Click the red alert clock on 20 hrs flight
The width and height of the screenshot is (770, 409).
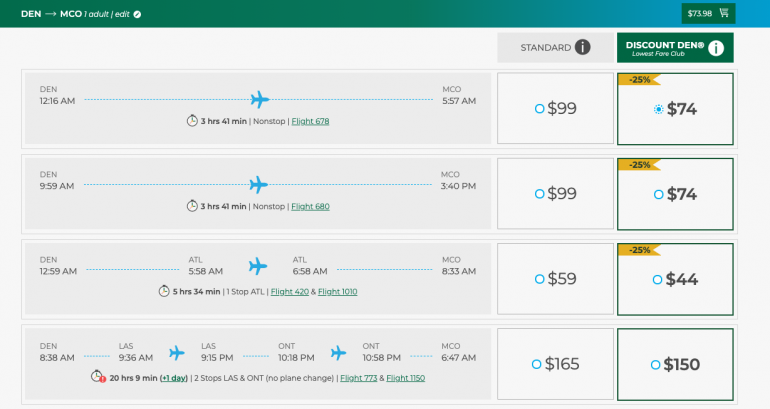tap(97, 377)
